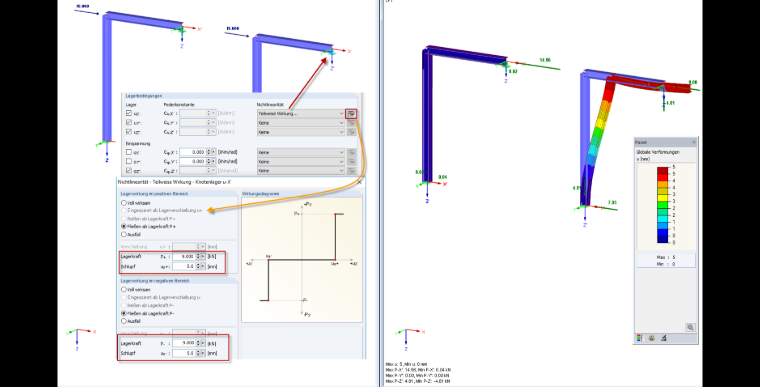Screen dimensions: 760x387
Task: Click nonlinearity edit button in φZ row
Action: 351,171
